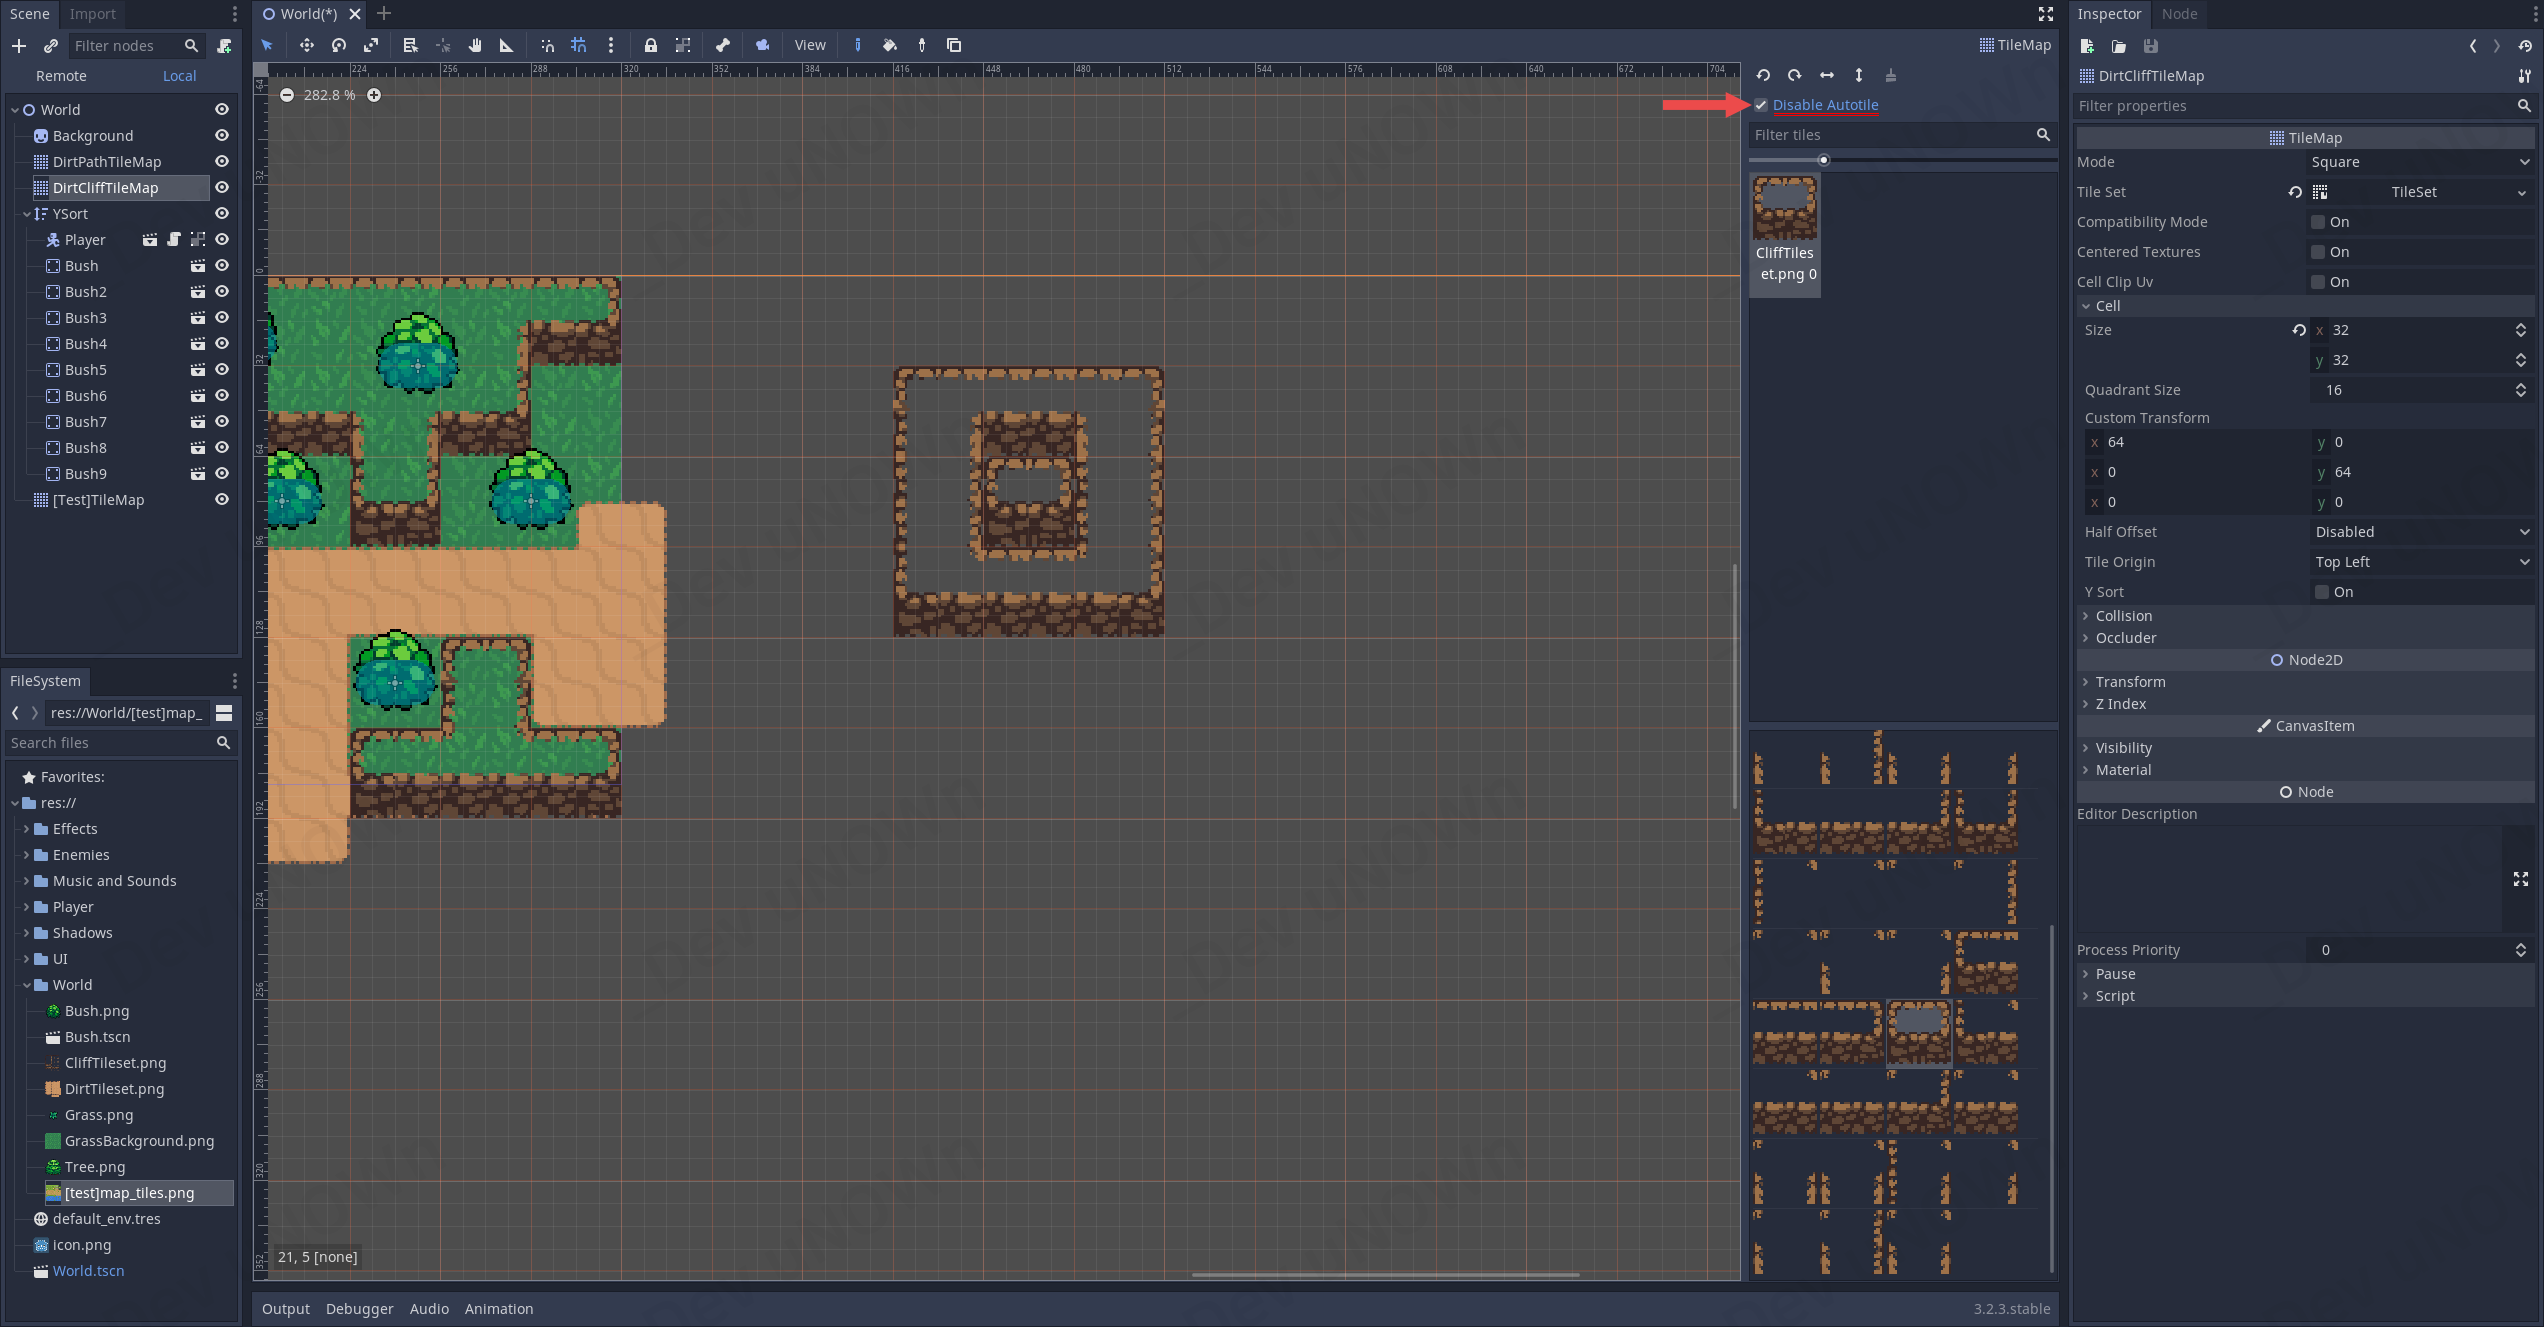Screen dimensions: 2544x1327
Task: Select the Rotate mode tool
Action: (339, 45)
